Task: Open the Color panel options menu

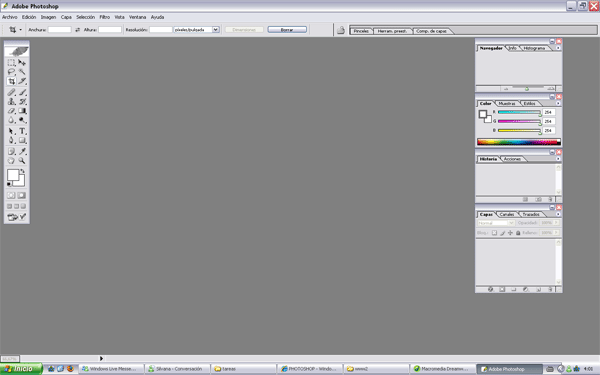Action: (558, 103)
